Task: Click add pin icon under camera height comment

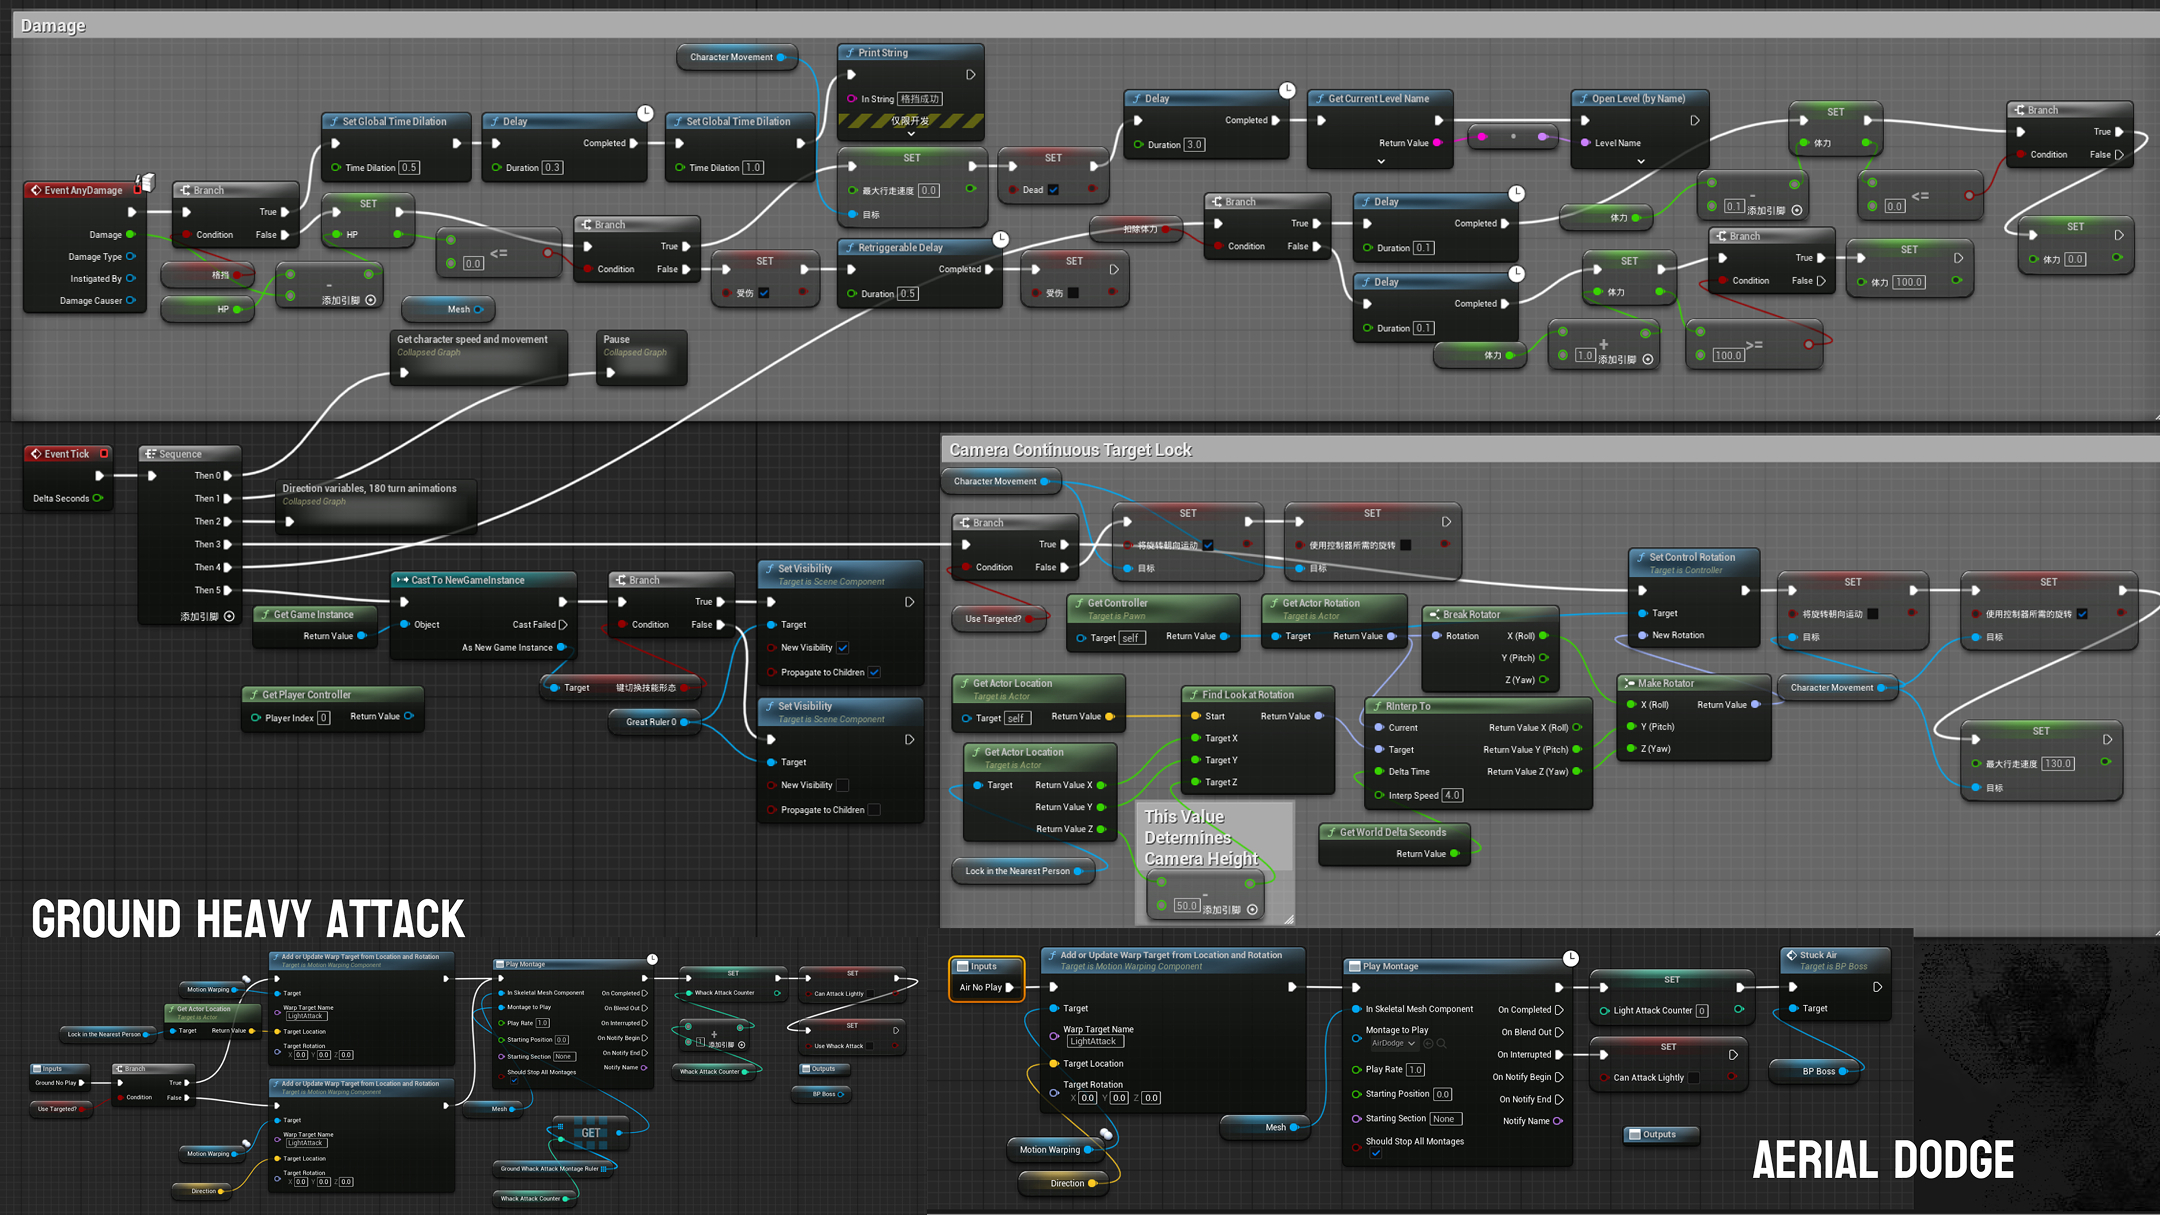Action: click(1252, 910)
